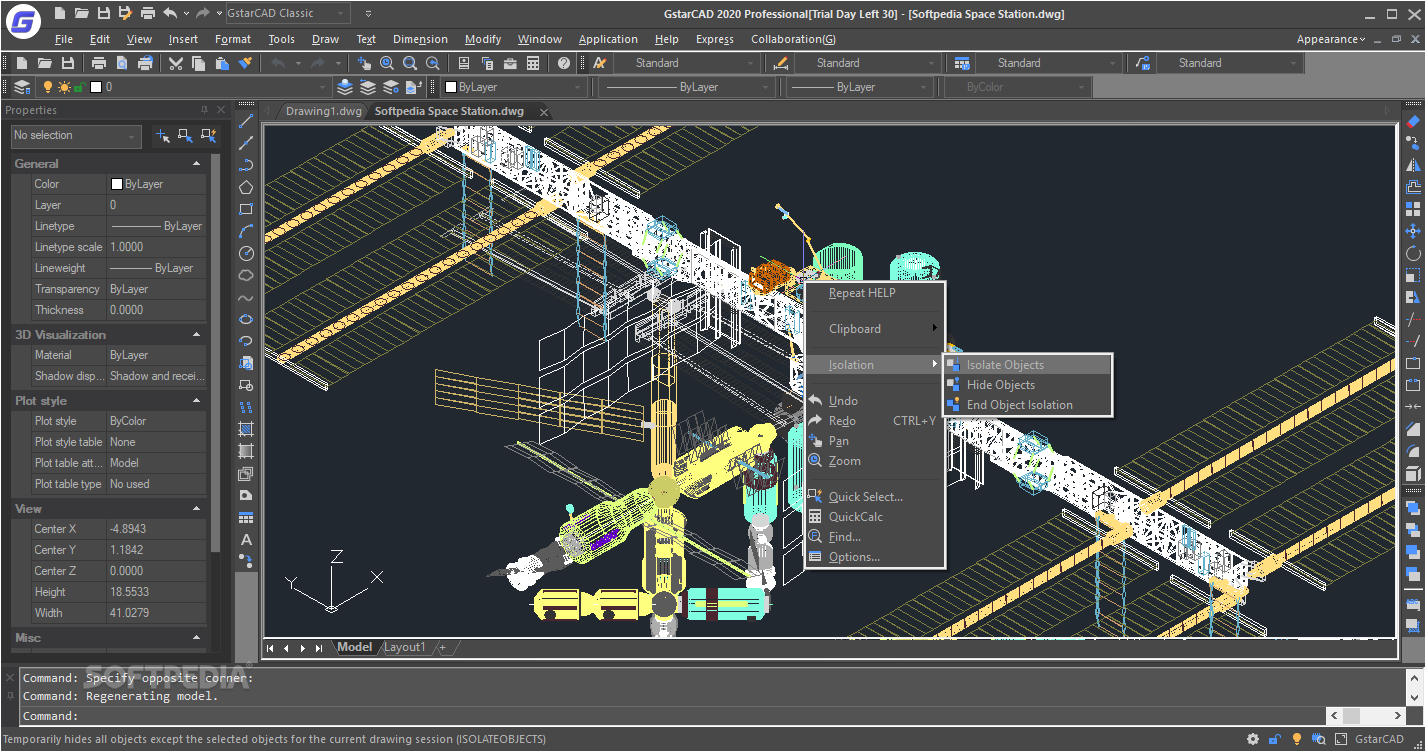
Task: Open the No selection dropdown
Action: click(76, 135)
